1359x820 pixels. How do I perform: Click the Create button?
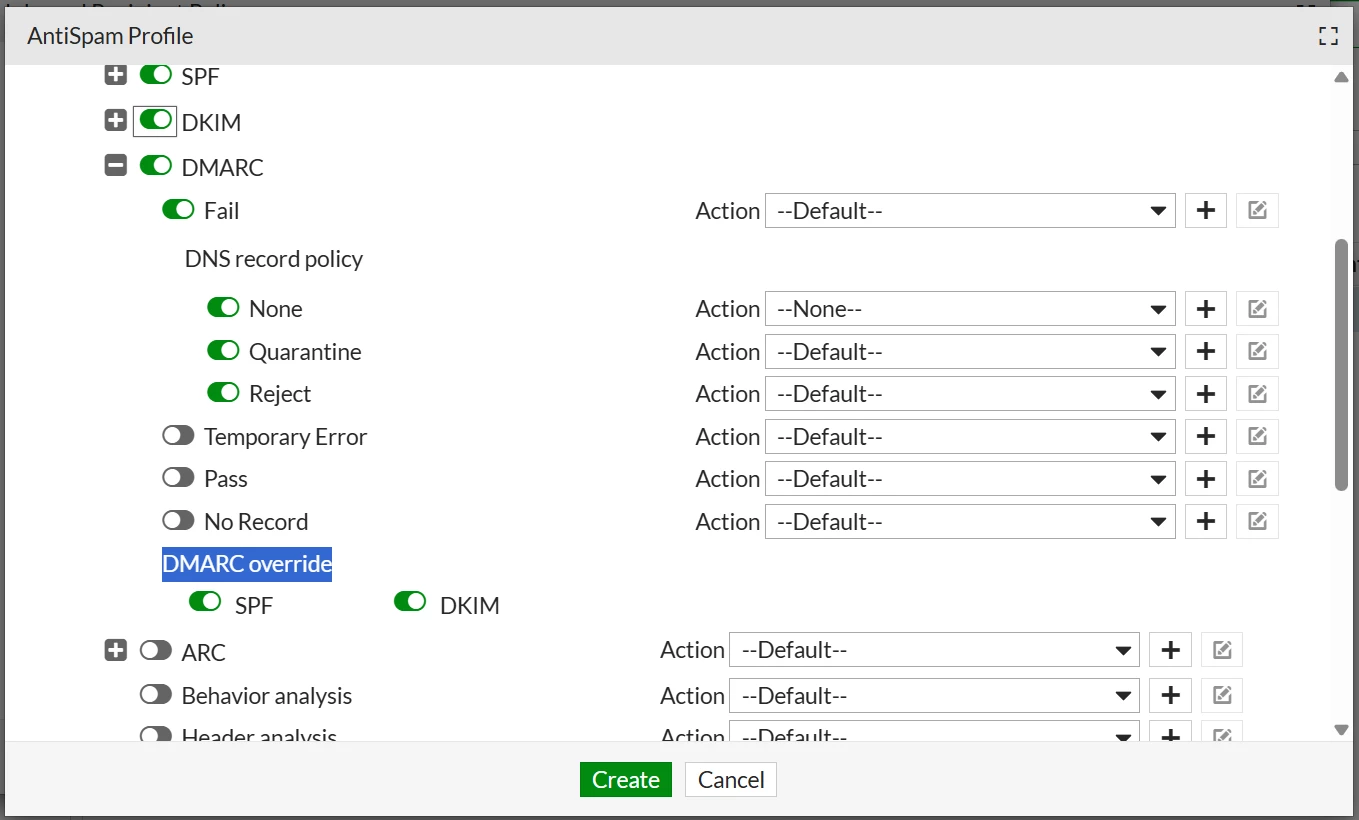point(626,780)
